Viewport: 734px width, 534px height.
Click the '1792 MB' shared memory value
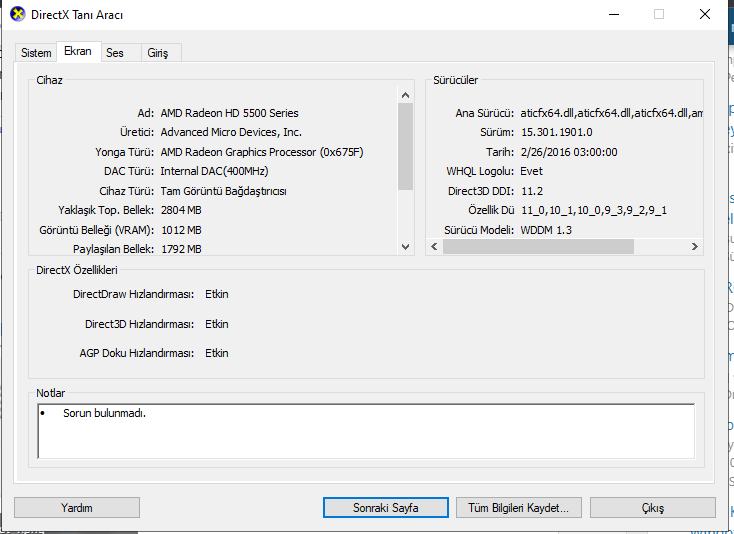[x=181, y=249]
